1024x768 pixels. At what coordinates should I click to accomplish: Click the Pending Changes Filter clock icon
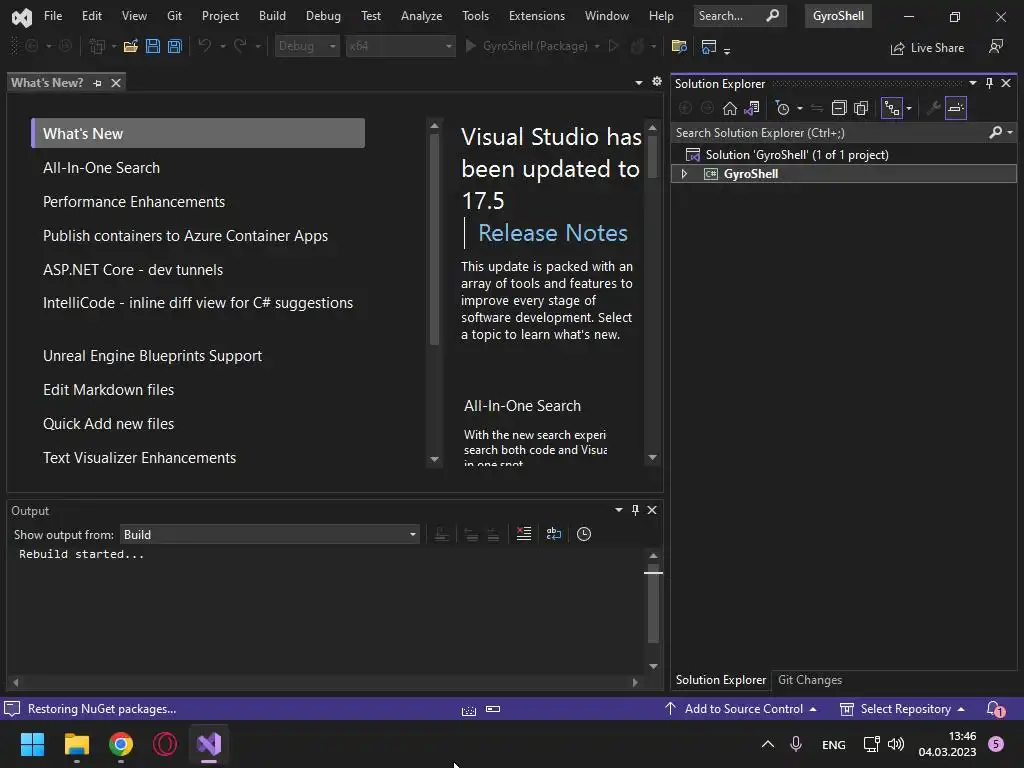tap(782, 108)
